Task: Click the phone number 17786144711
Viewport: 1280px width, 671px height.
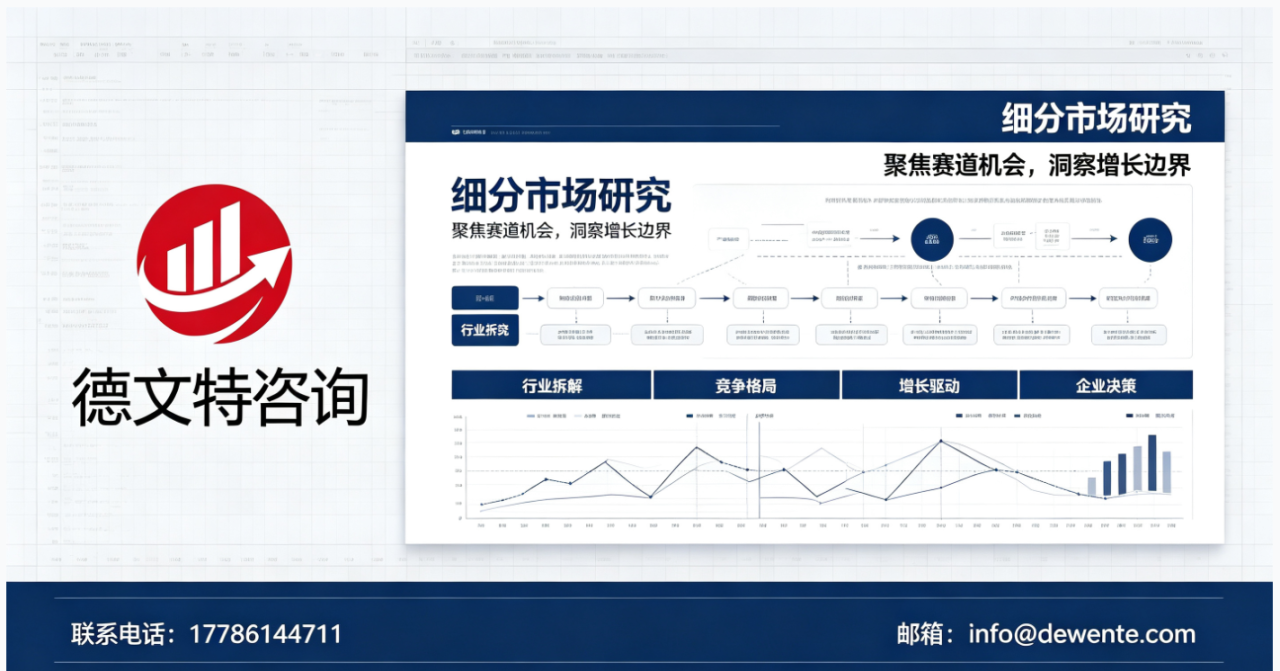Action: coord(265,634)
